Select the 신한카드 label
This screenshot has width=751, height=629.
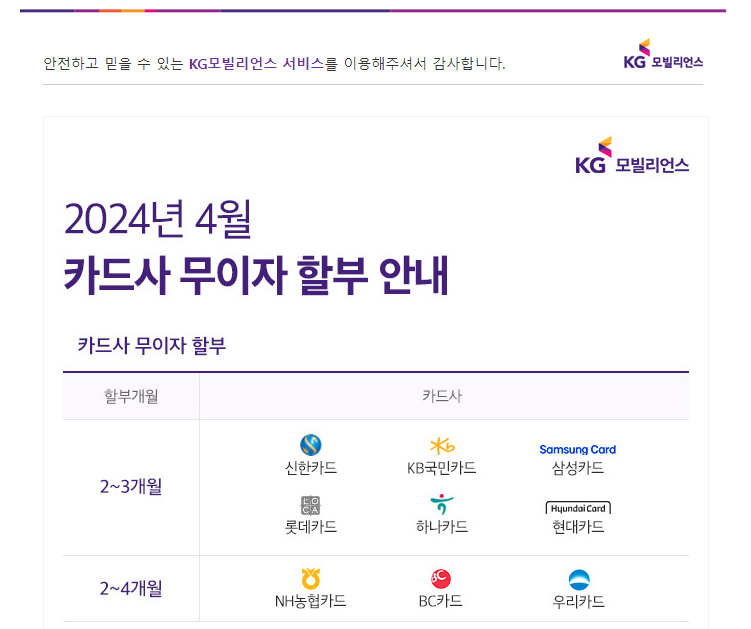[311, 468]
